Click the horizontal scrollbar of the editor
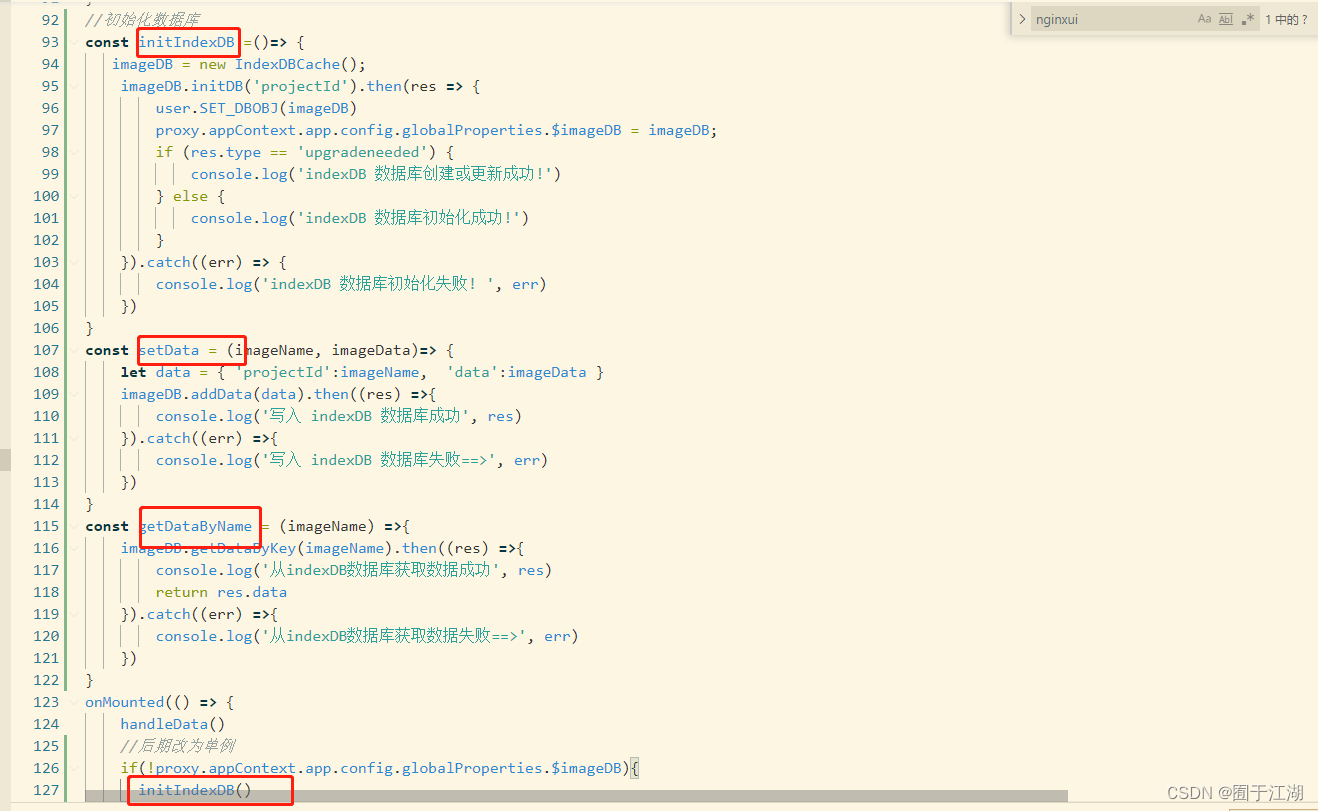The width and height of the screenshot is (1318, 811). coord(576,796)
